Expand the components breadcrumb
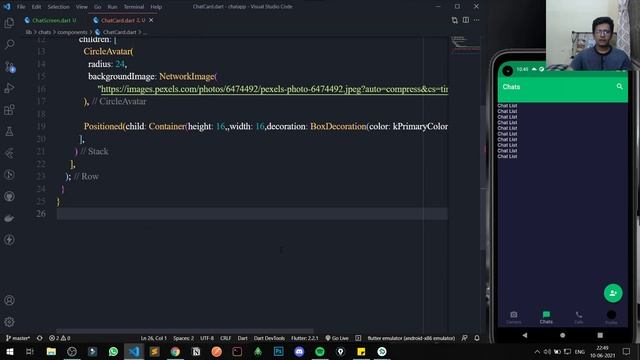 pos(72,32)
